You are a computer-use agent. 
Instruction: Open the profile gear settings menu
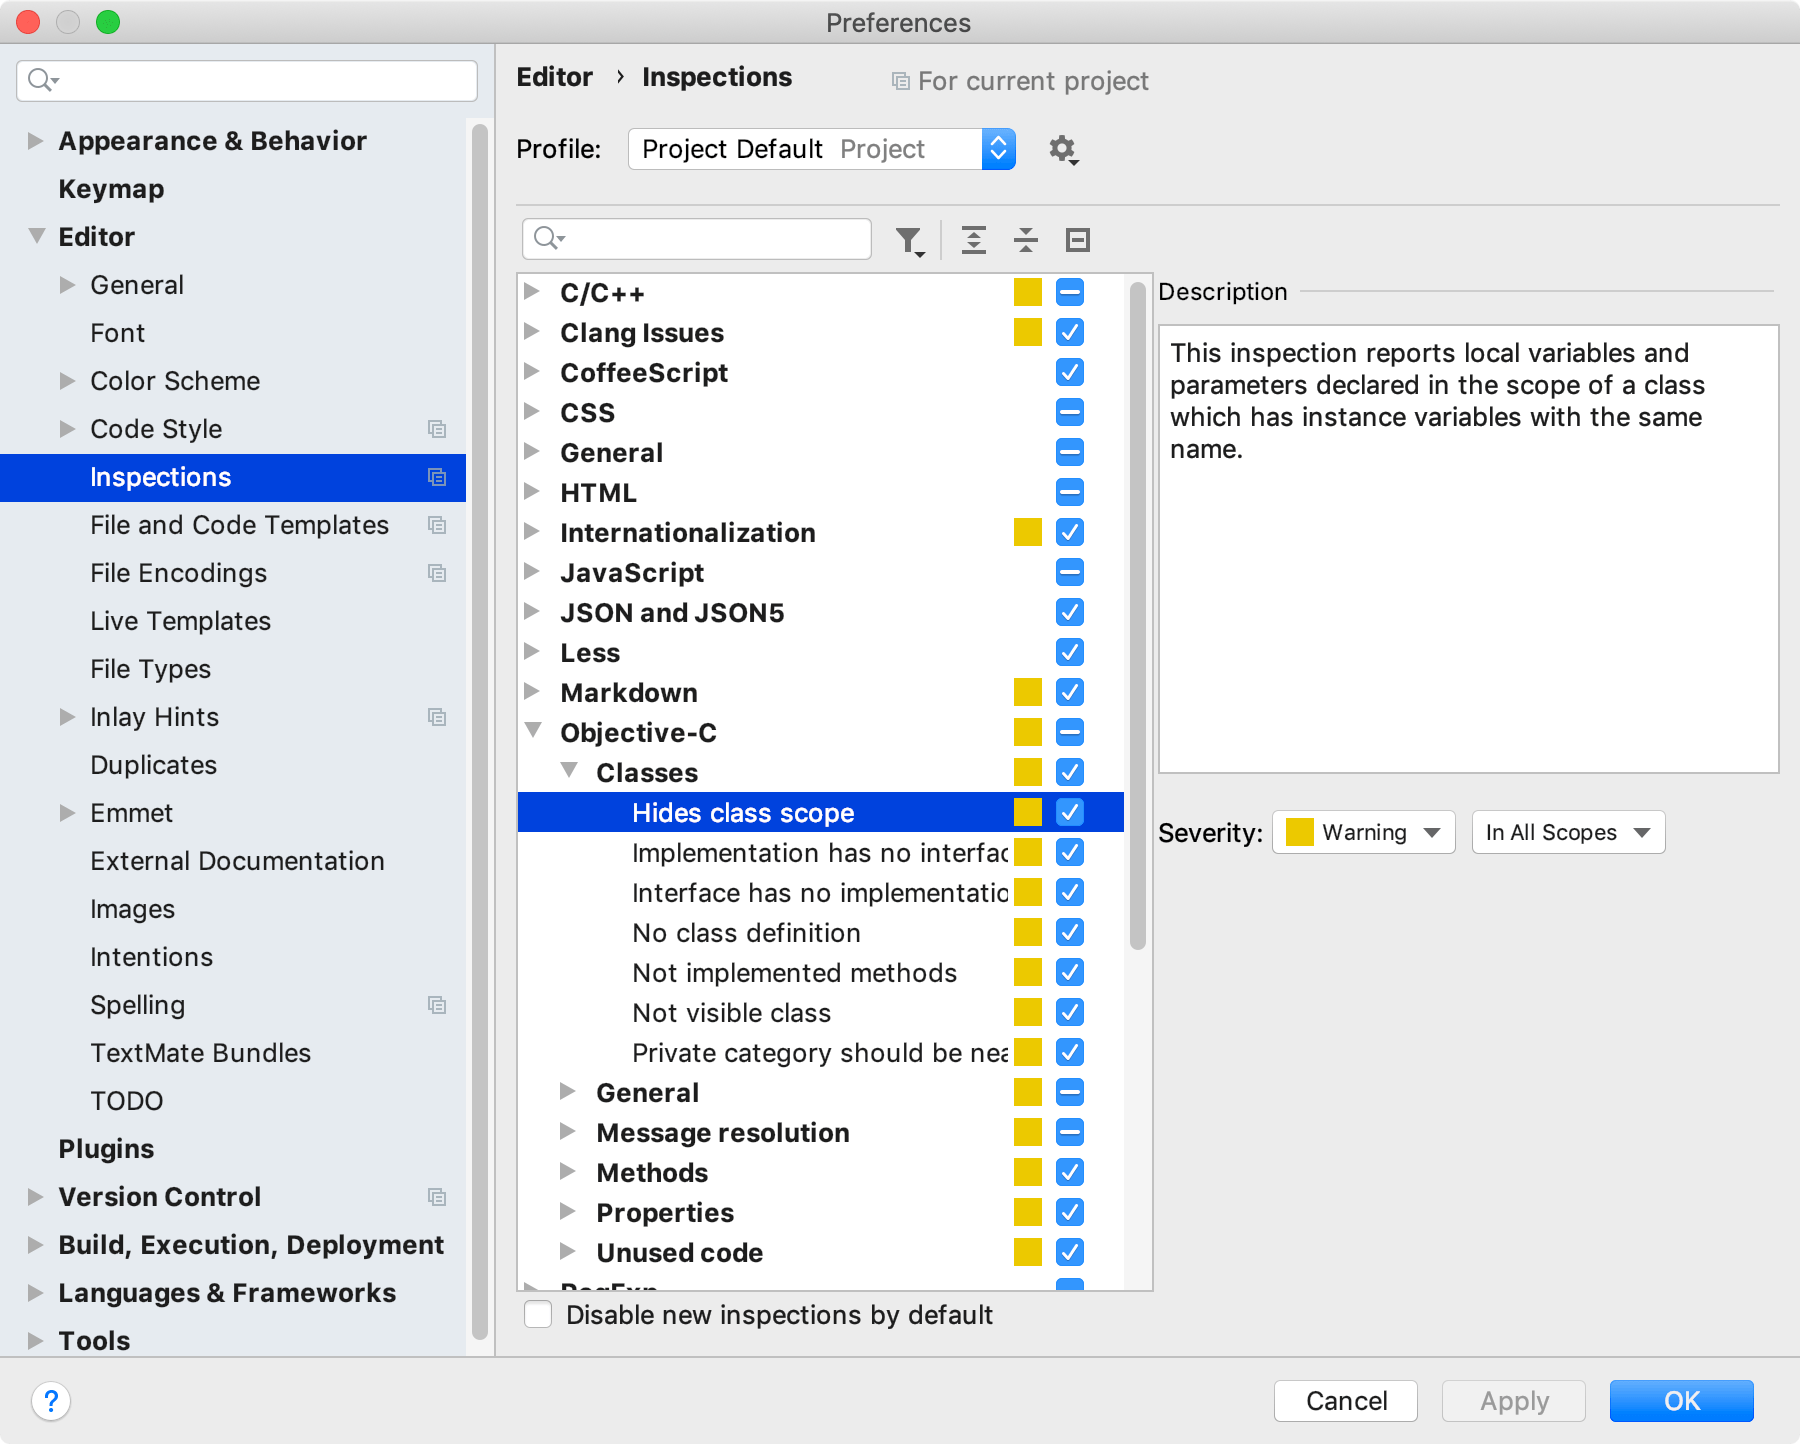pos(1063,150)
